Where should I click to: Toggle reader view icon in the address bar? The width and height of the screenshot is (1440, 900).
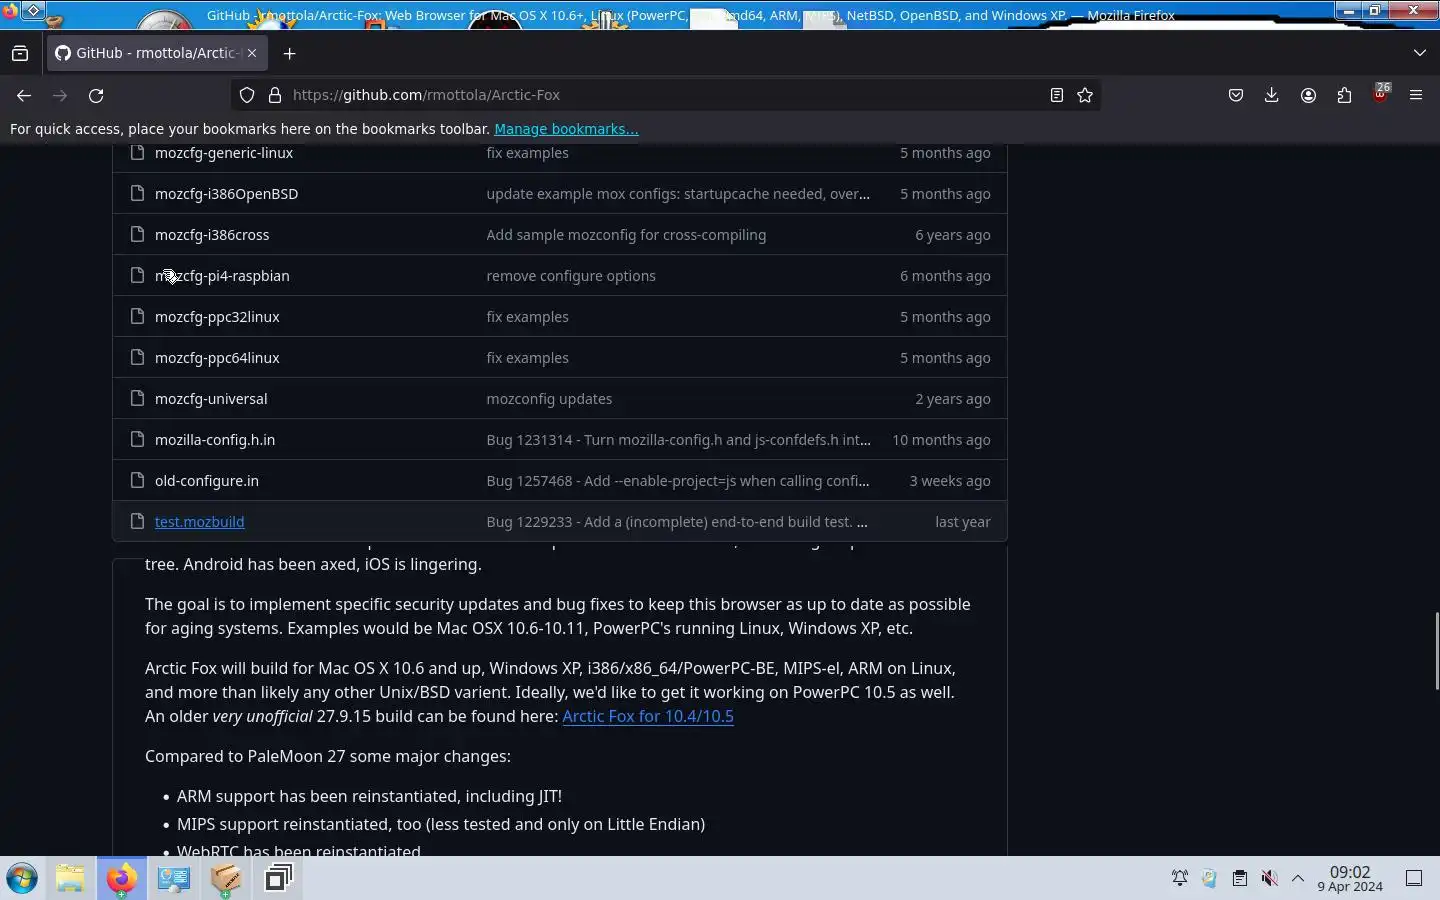pyautogui.click(x=1056, y=95)
